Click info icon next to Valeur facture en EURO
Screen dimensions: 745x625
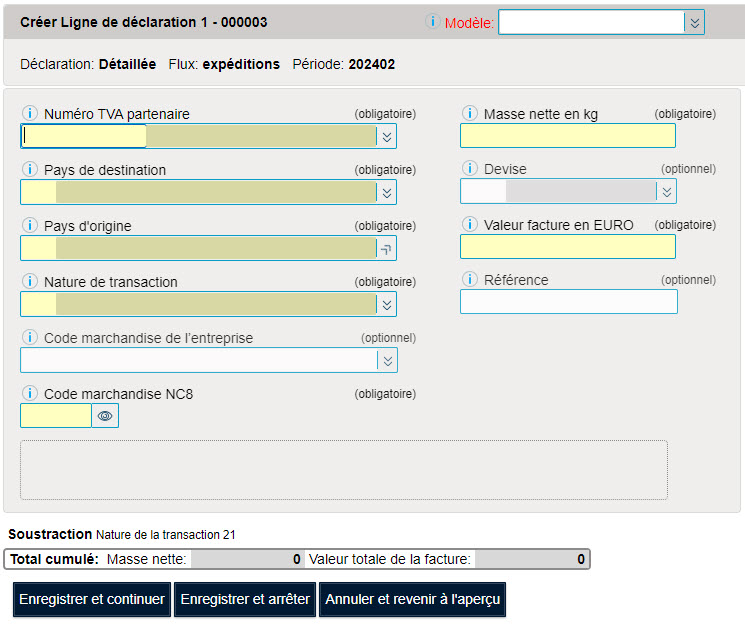pos(469,224)
